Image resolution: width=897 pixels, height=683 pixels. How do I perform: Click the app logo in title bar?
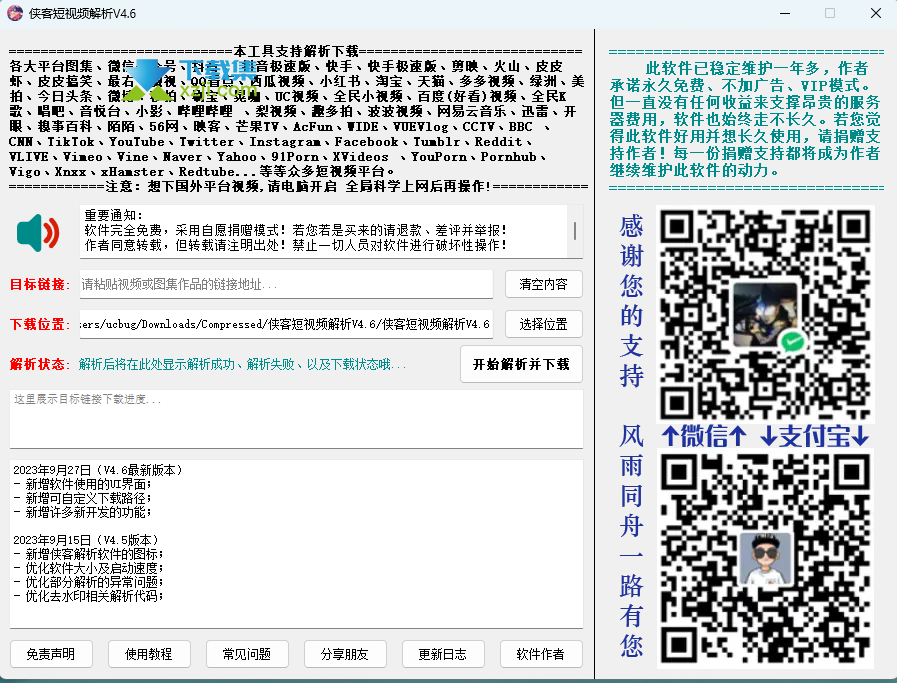[x=15, y=13]
